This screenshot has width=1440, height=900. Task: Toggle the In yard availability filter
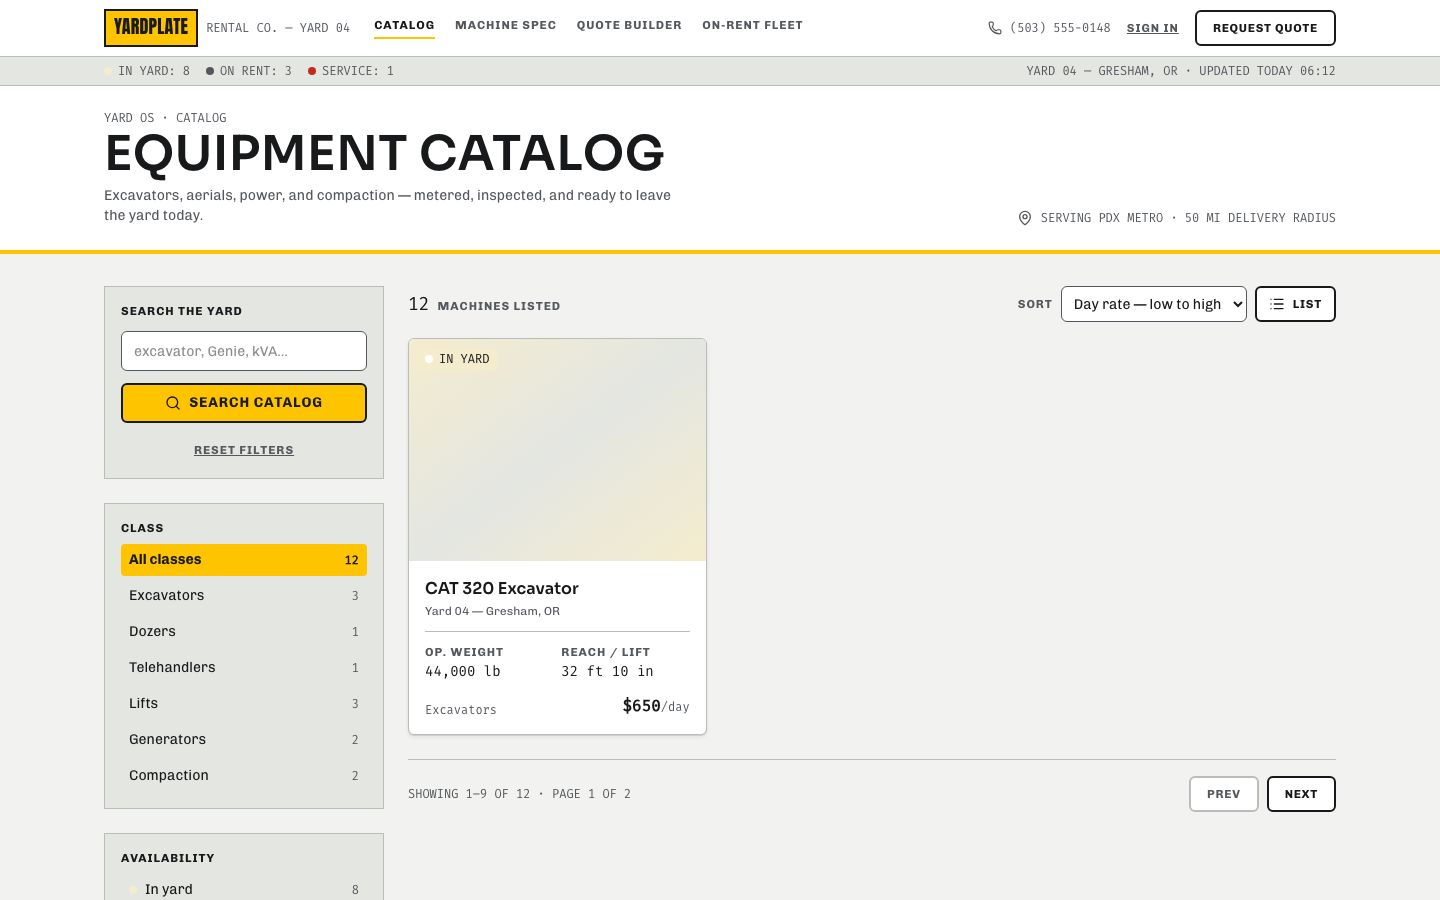pos(244,889)
